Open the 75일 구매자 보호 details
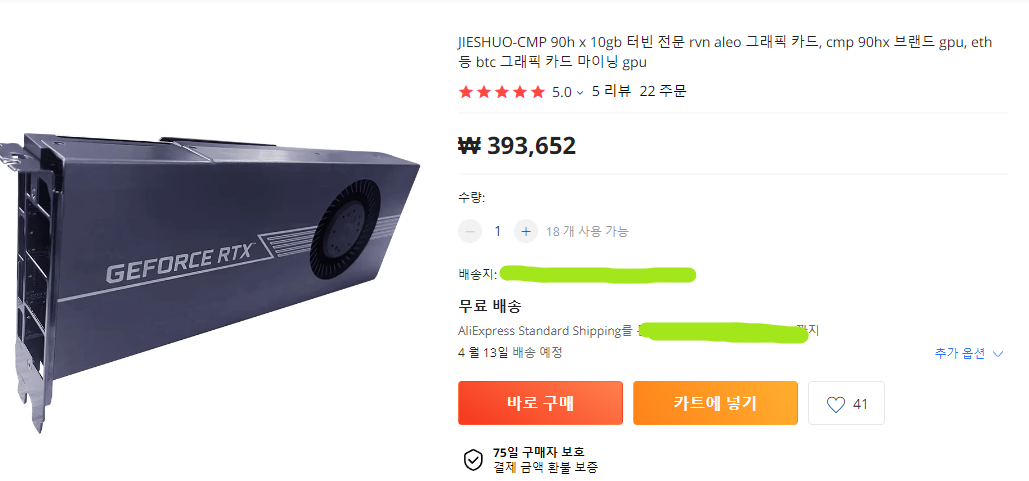This screenshot has width=1029, height=481. 538,452
